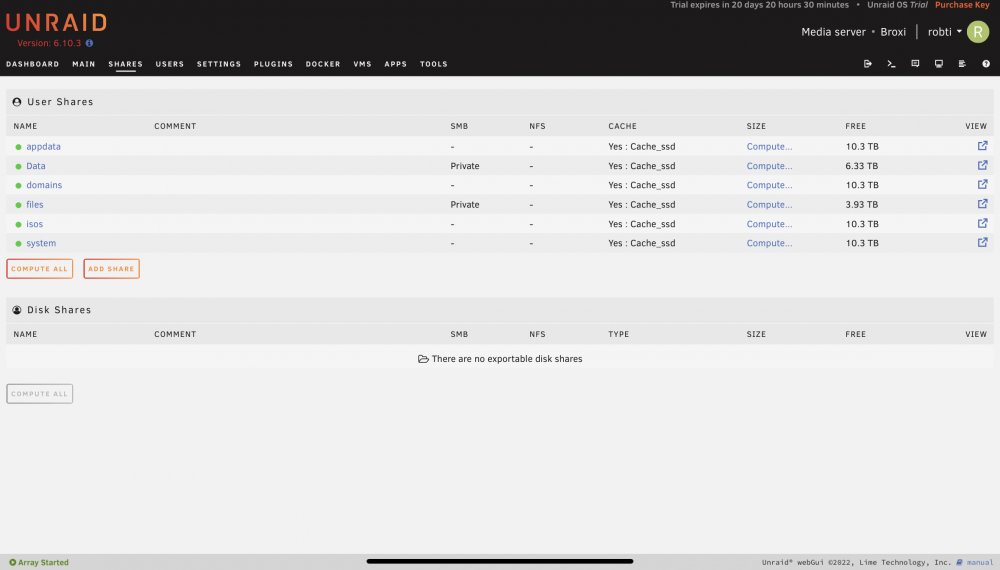Open the feedback icon in the toolbar
The width and height of the screenshot is (1000, 570).
click(x=915, y=64)
